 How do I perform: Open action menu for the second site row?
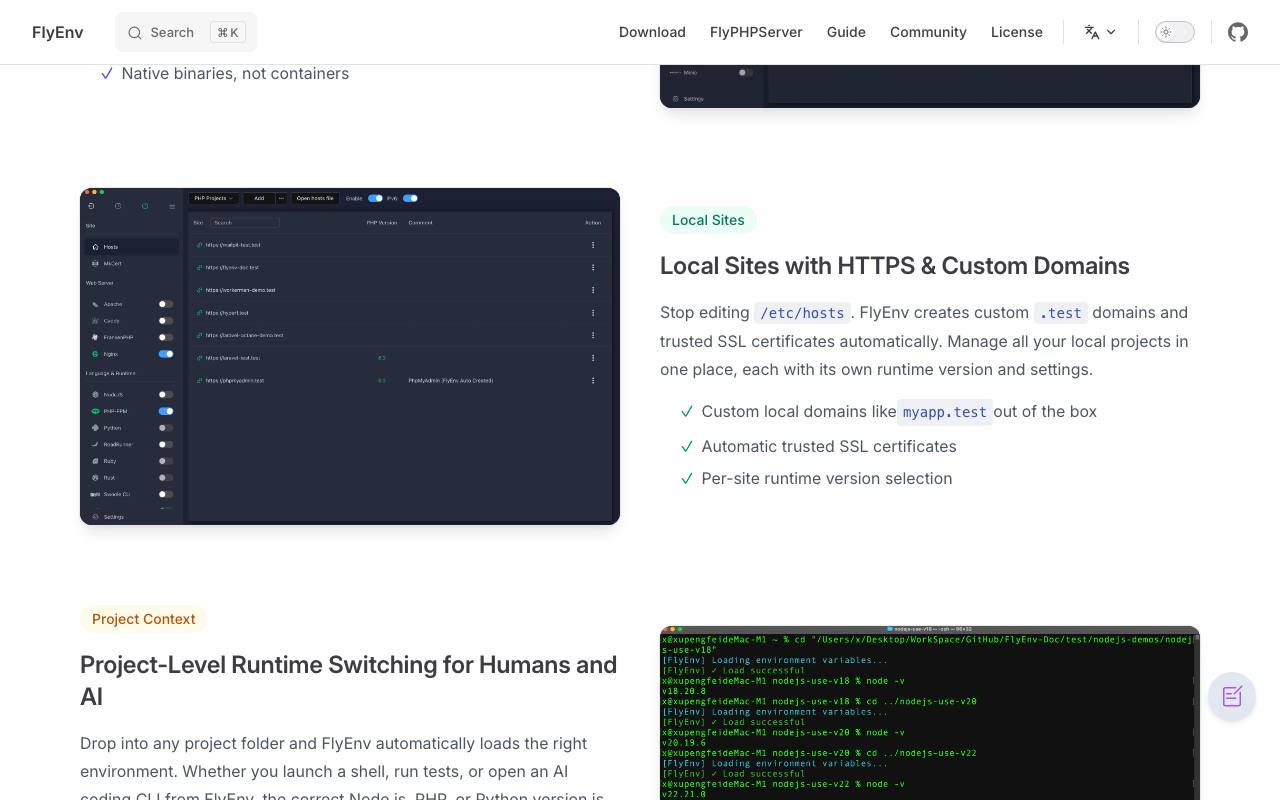[593, 267]
